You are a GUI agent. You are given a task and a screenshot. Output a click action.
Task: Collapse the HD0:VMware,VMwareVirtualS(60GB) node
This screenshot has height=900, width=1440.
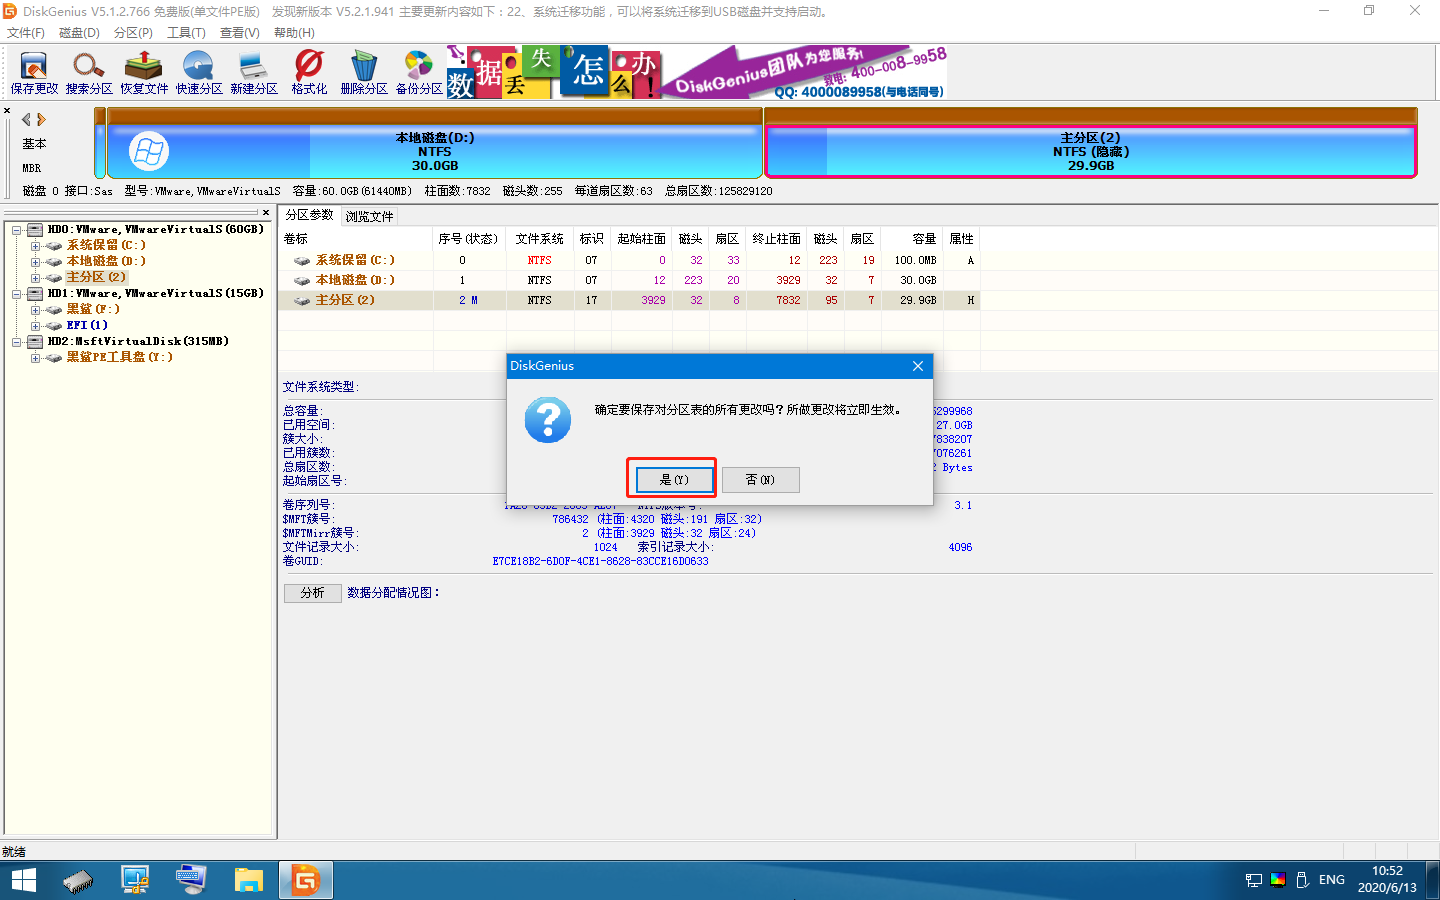click(x=16, y=229)
